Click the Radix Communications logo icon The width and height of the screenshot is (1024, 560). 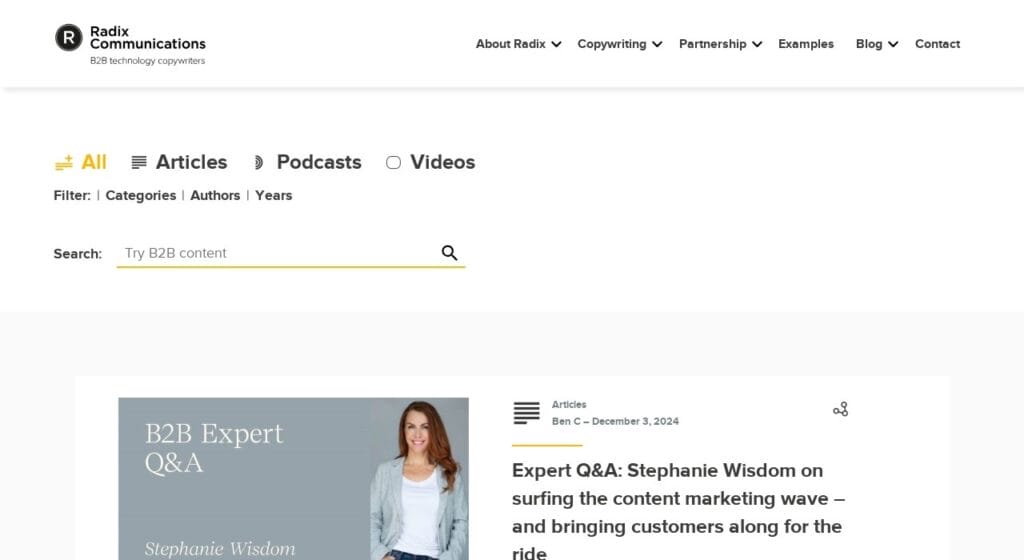(69, 38)
